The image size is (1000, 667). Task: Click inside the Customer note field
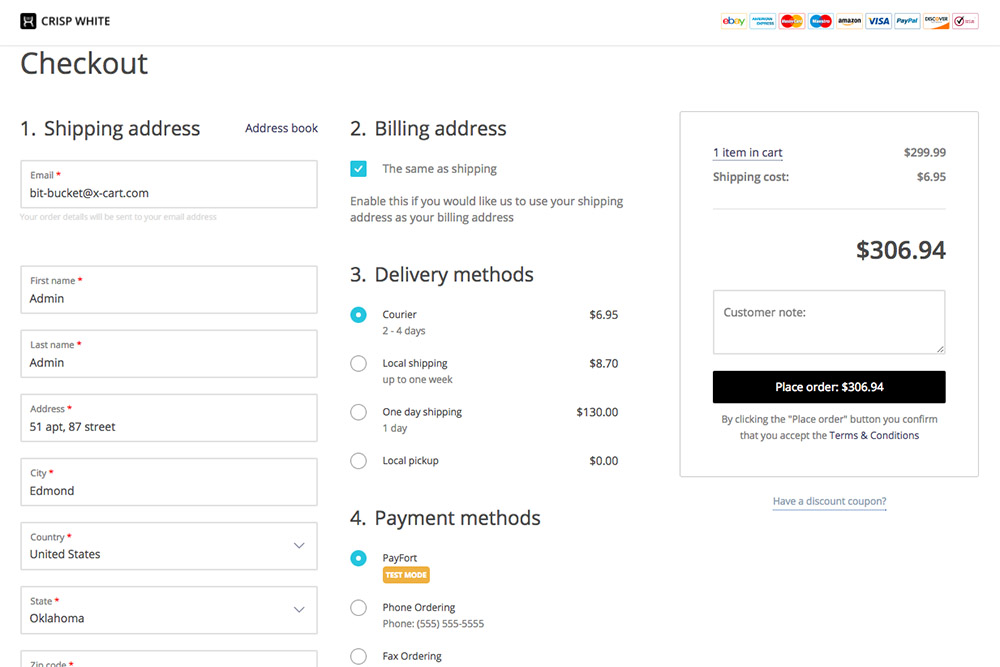[x=828, y=322]
